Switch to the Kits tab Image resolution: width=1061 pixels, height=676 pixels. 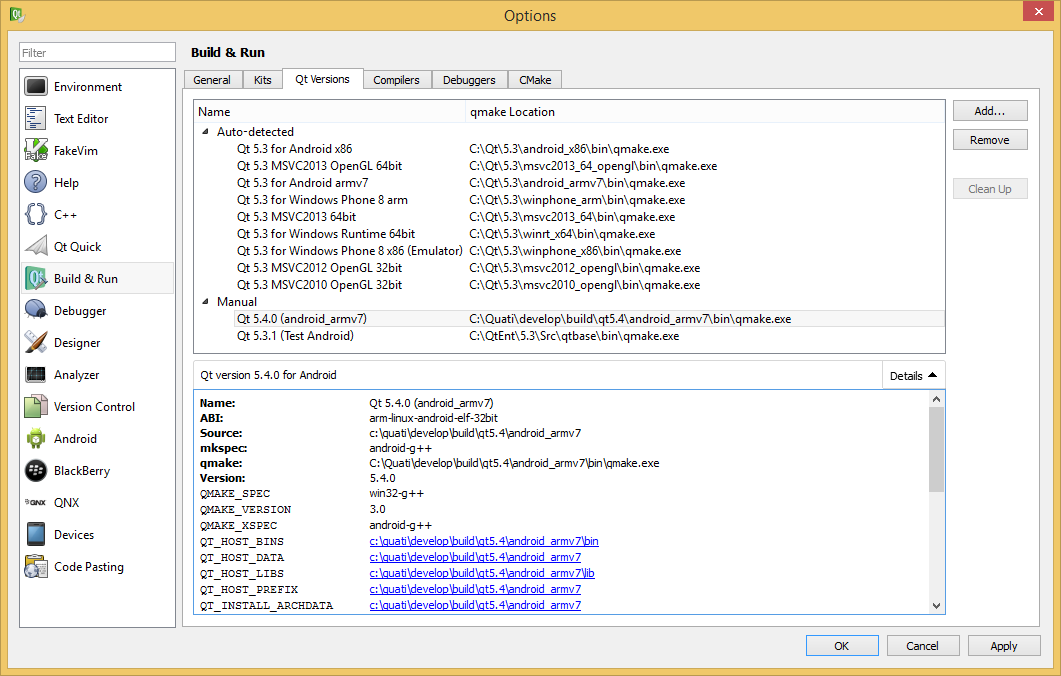pos(262,80)
